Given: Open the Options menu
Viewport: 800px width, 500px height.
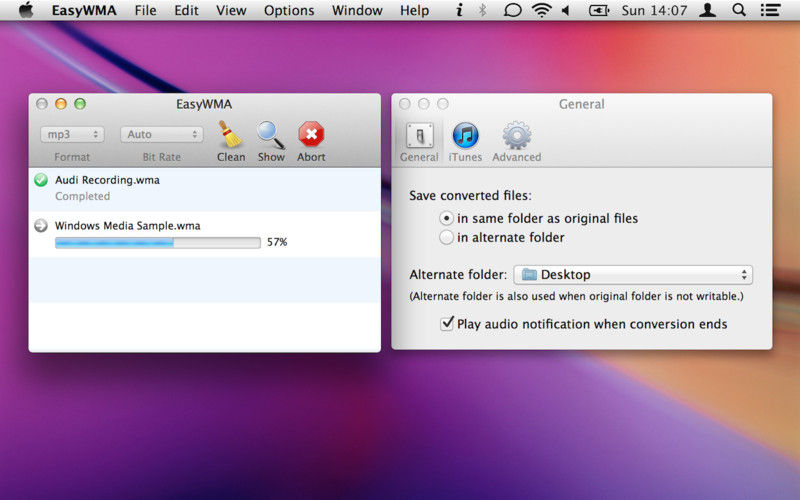Looking at the screenshot, I should pos(289,10).
